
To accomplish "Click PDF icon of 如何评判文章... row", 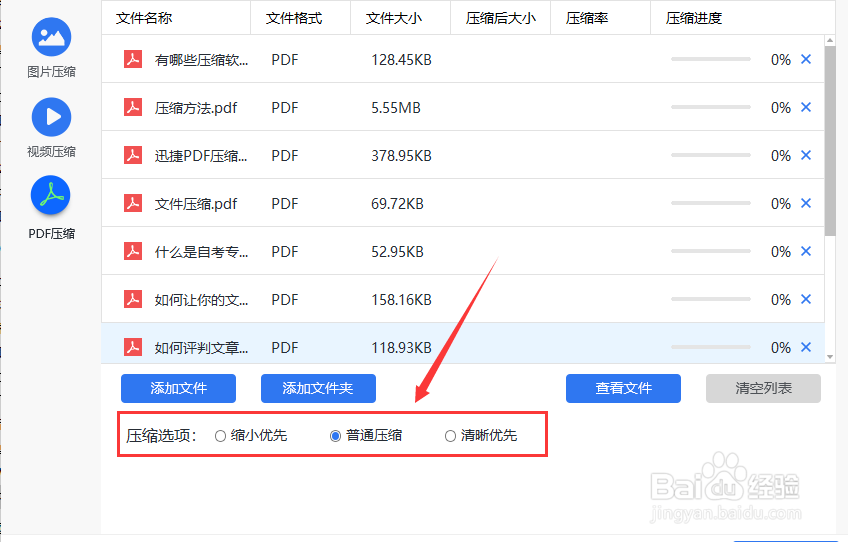I will tap(133, 347).
